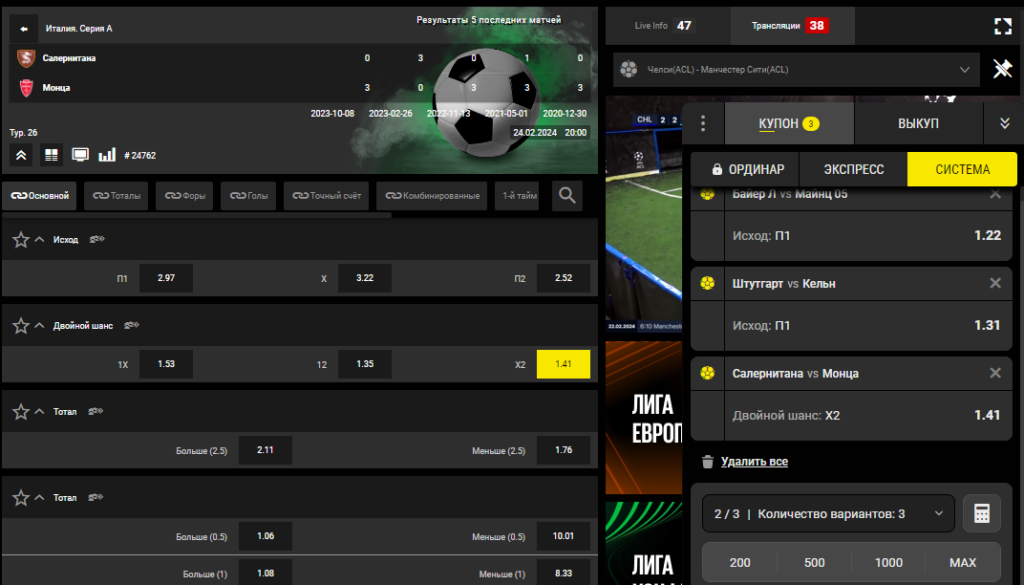Favorite the Исход market star
Viewport: 1024px width, 585px height.
point(21,240)
